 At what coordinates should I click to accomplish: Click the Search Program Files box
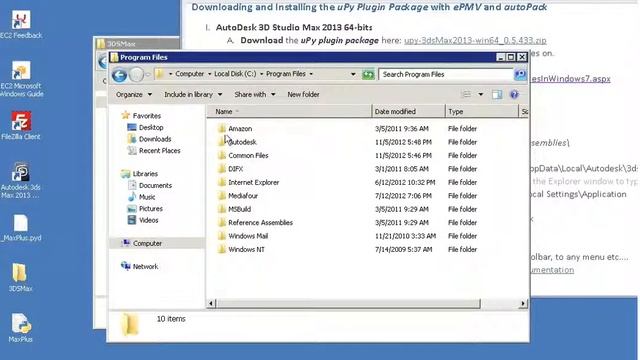[446, 74]
